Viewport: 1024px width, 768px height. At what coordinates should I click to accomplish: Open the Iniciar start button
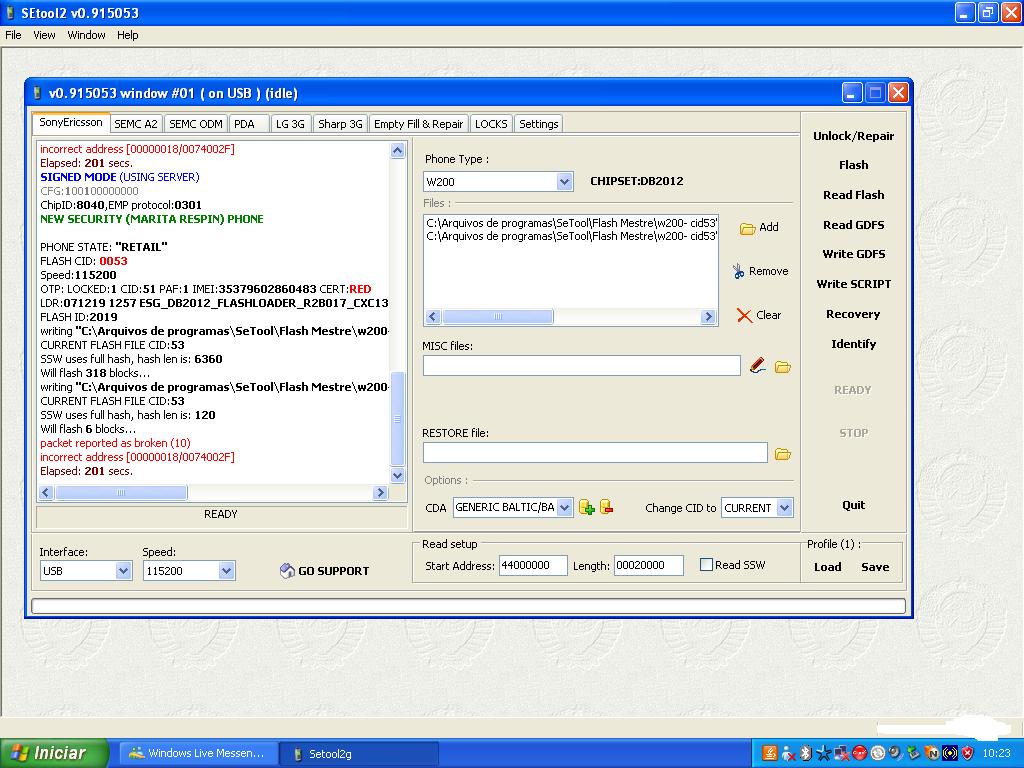point(54,753)
